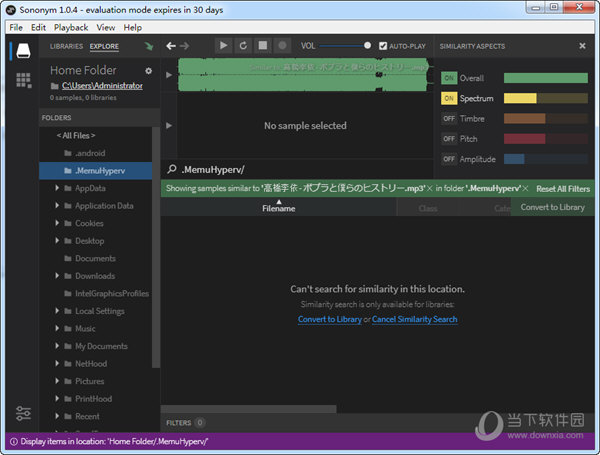Turn on the Timbre aspect

tap(448, 119)
